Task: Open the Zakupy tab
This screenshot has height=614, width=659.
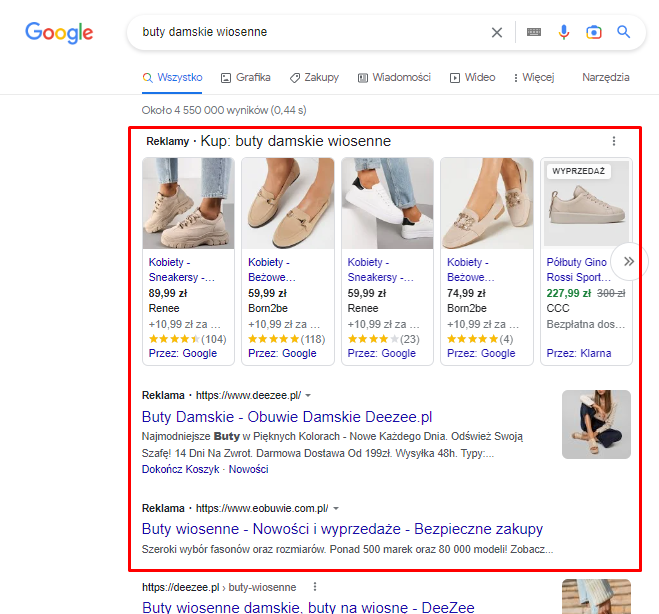Action: (x=314, y=78)
